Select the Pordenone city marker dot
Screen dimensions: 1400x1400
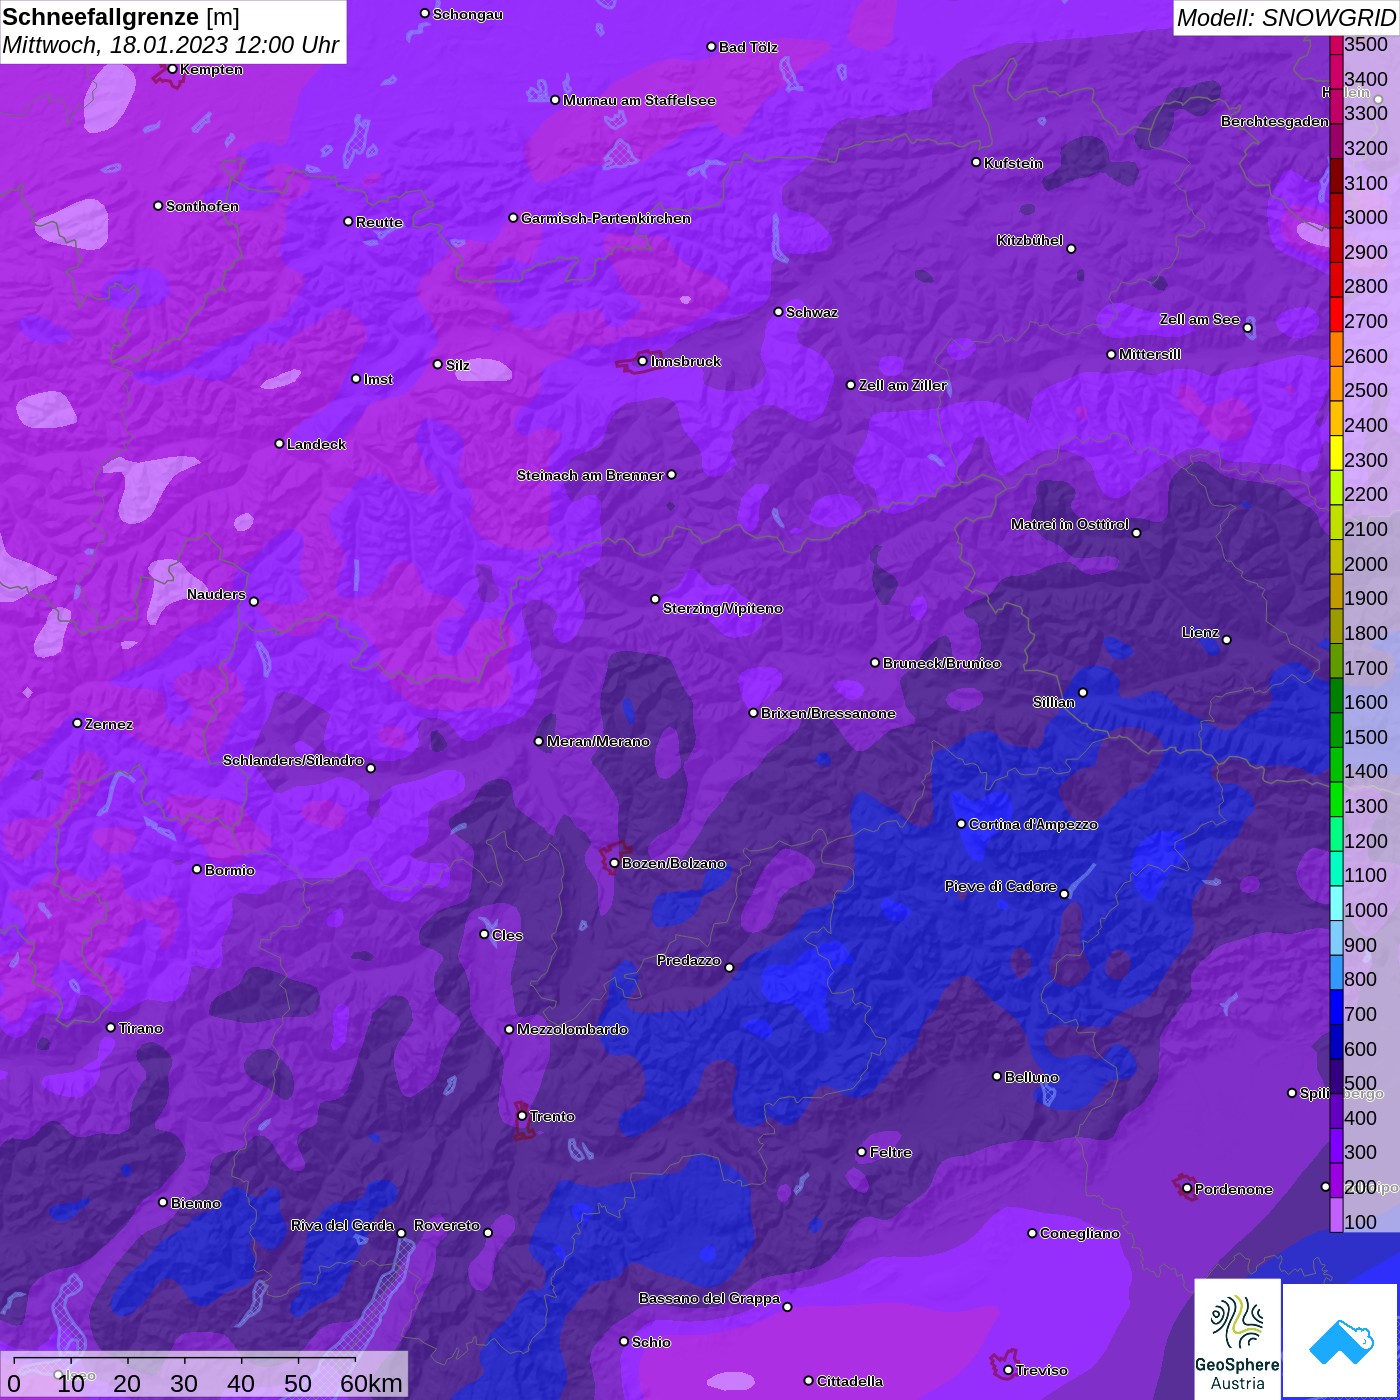coord(1187,1189)
